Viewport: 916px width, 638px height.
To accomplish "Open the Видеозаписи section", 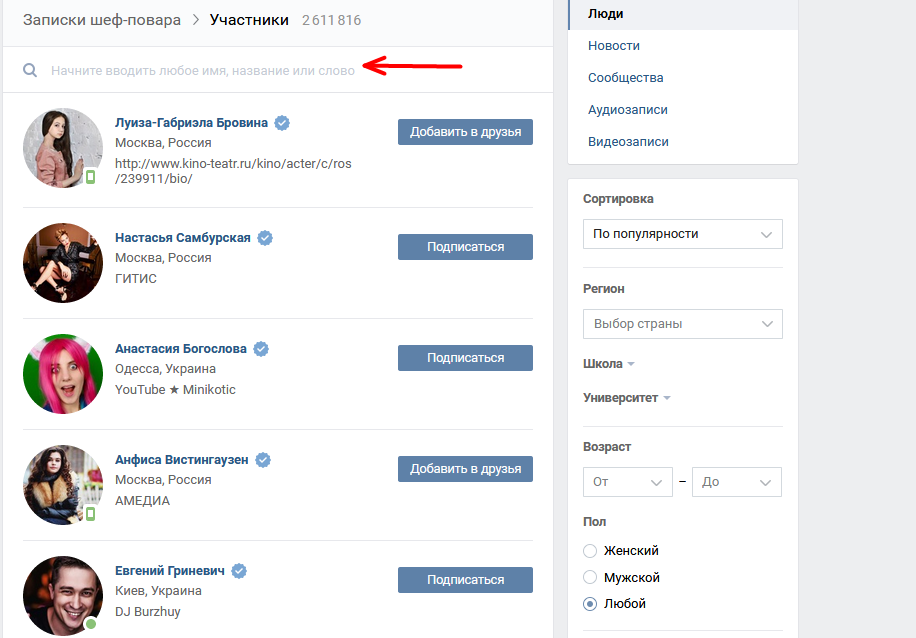I will [628, 142].
